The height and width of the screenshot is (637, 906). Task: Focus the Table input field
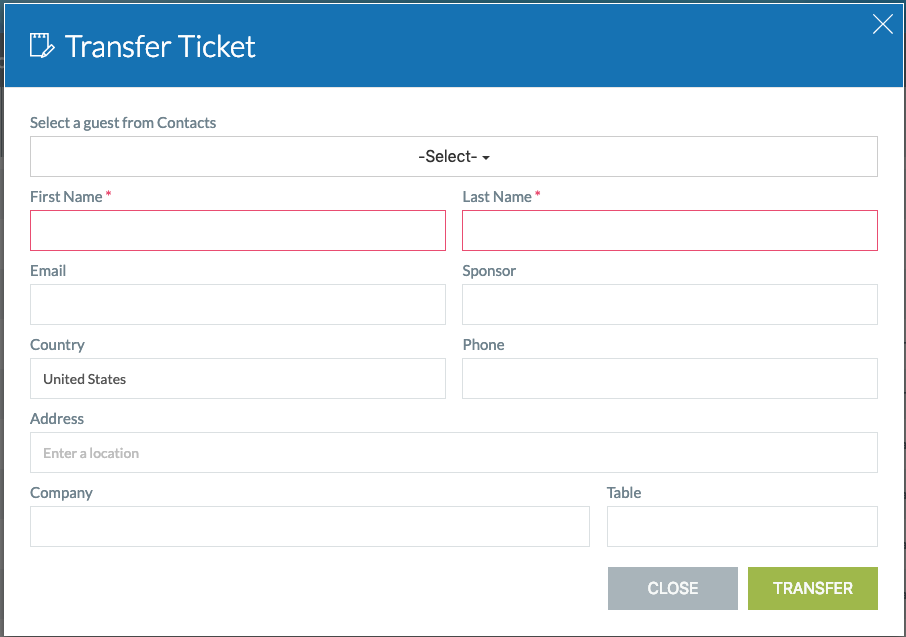pos(742,527)
